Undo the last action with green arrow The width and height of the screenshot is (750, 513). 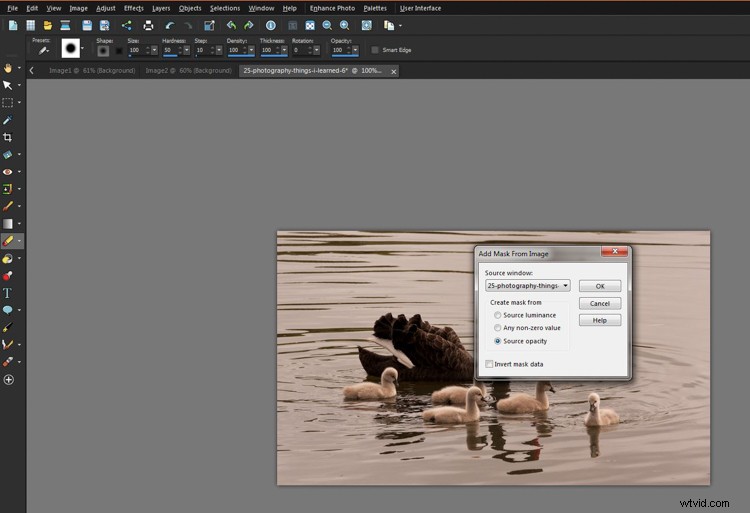(x=232, y=25)
